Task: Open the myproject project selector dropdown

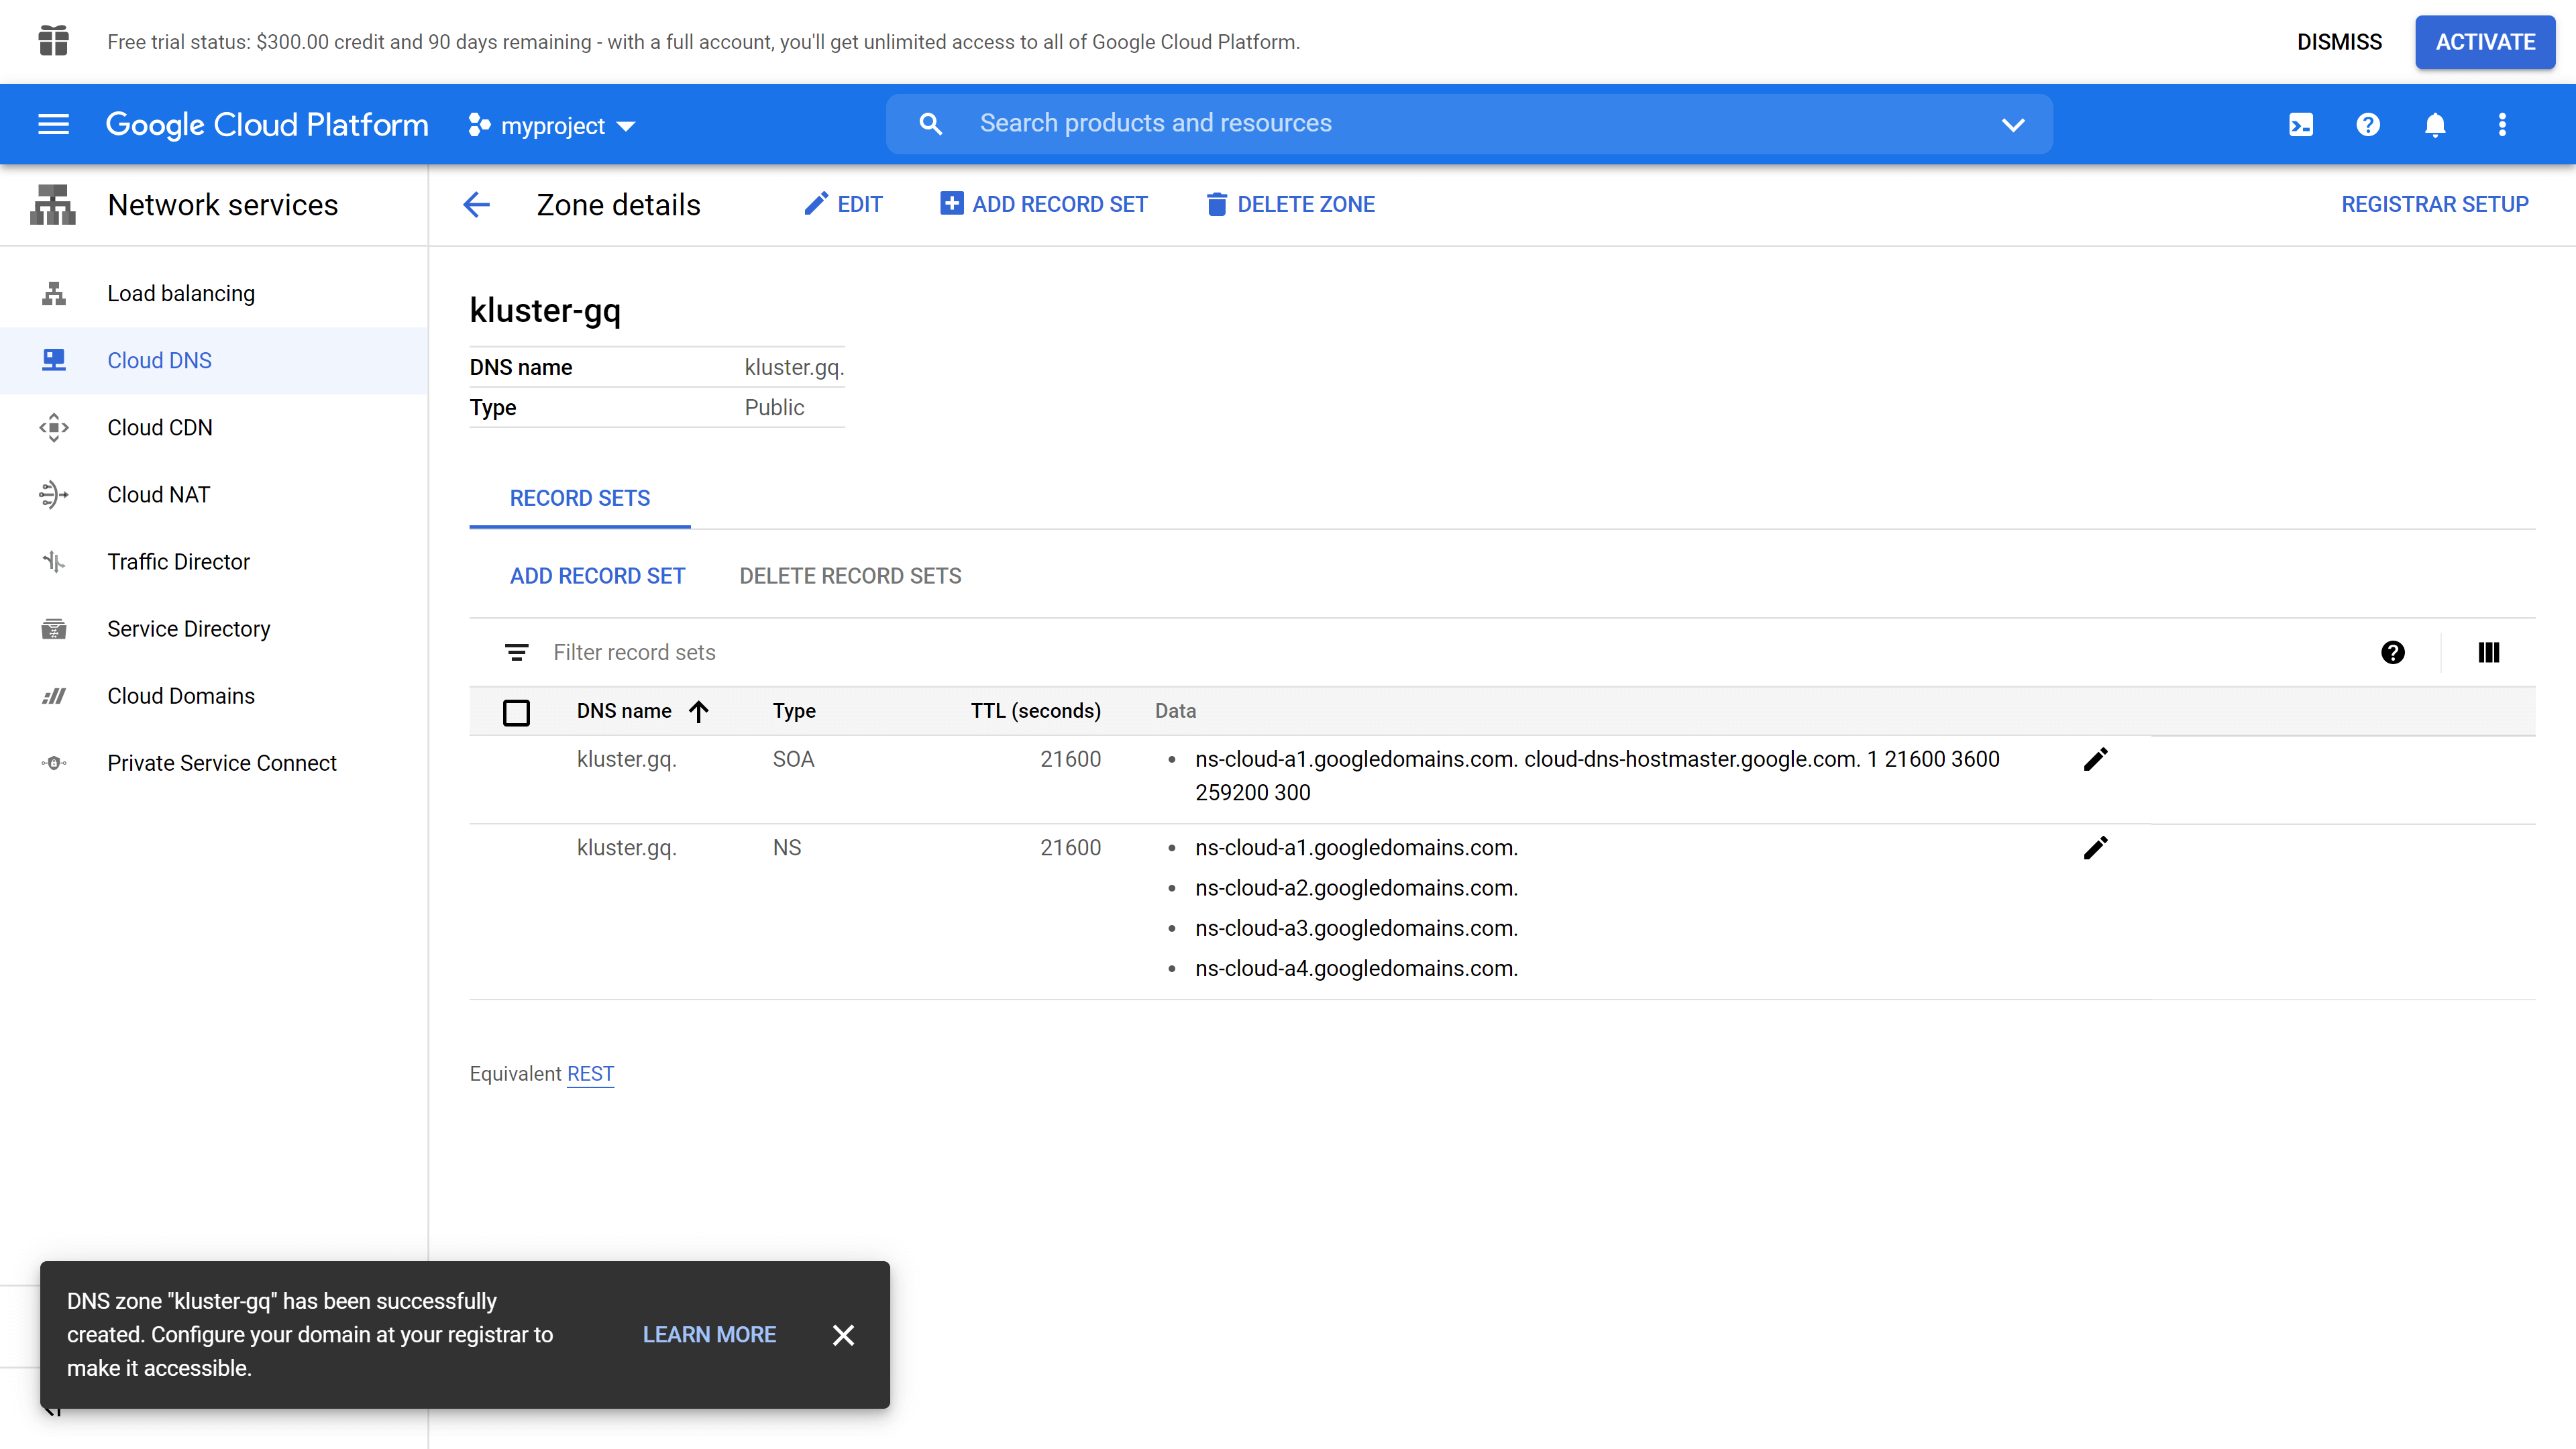Action: point(552,126)
